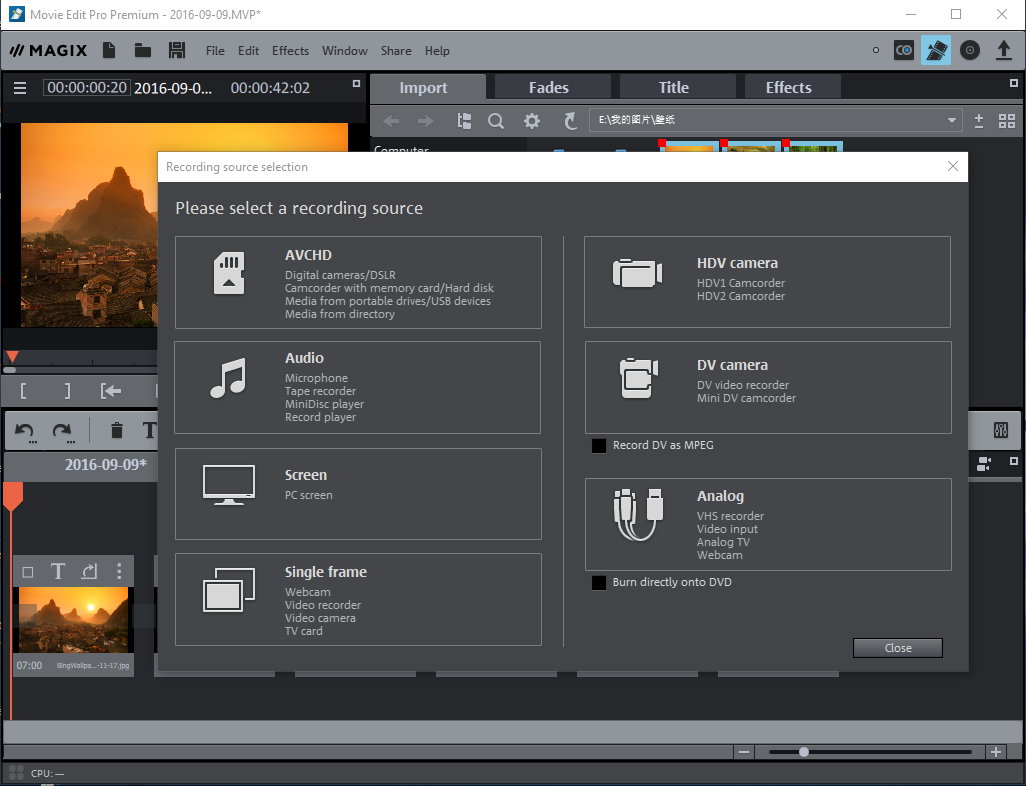Image resolution: width=1026 pixels, height=786 pixels.
Task: Navigate forward in the Import browser
Action: [x=425, y=121]
